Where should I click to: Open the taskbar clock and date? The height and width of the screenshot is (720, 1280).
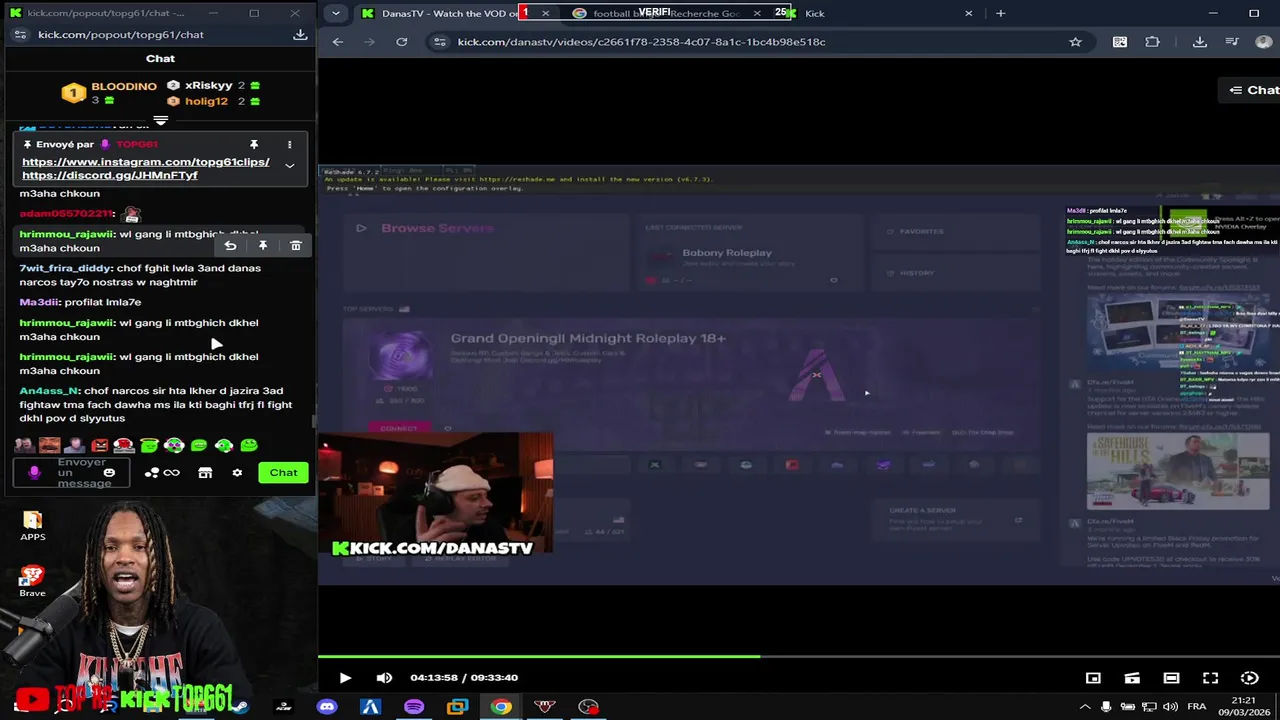(x=1243, y=706)
